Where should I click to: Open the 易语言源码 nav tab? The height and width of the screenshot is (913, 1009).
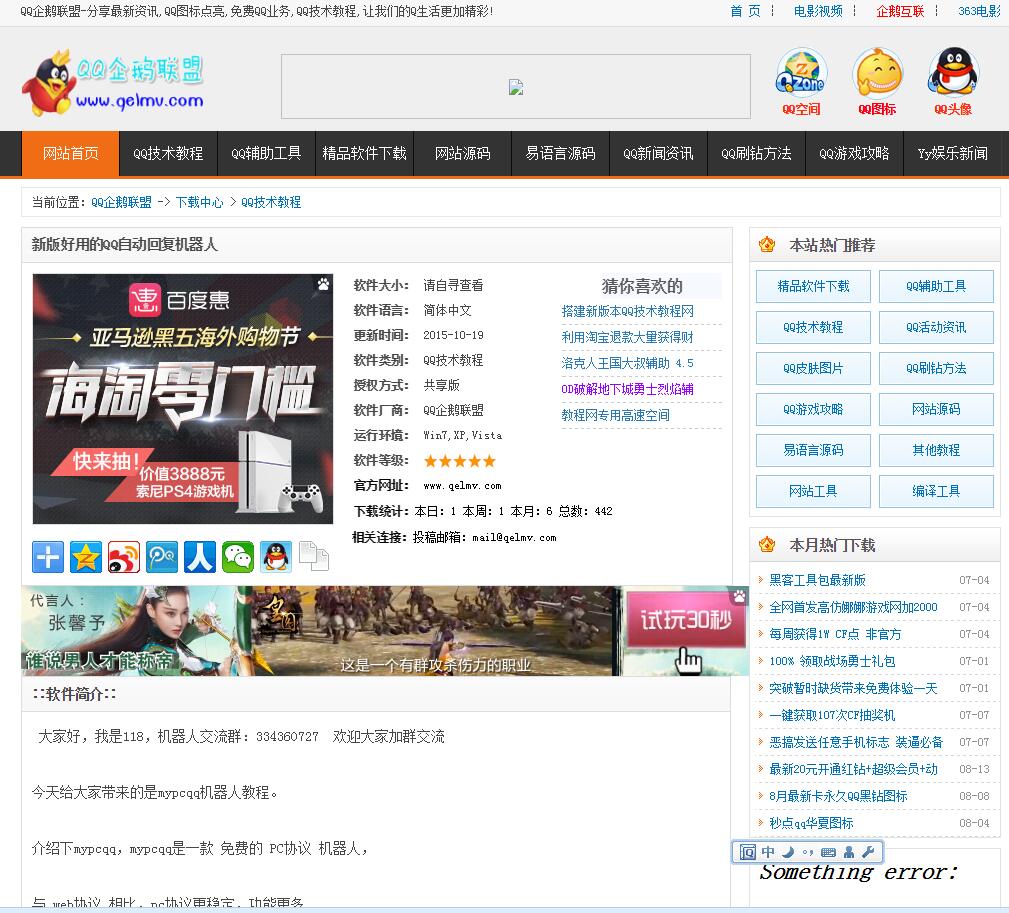tap(560, 153)
